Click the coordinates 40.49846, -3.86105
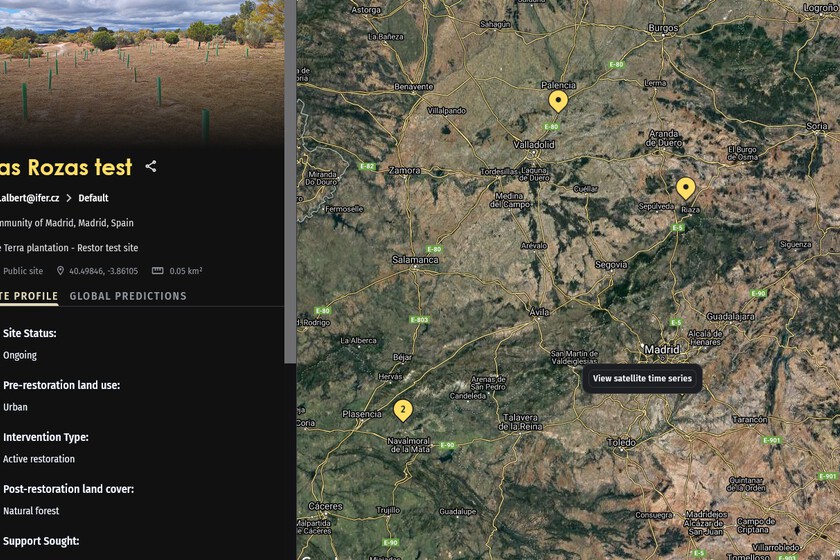Screen dimensions: 840x560 point(103,271)
